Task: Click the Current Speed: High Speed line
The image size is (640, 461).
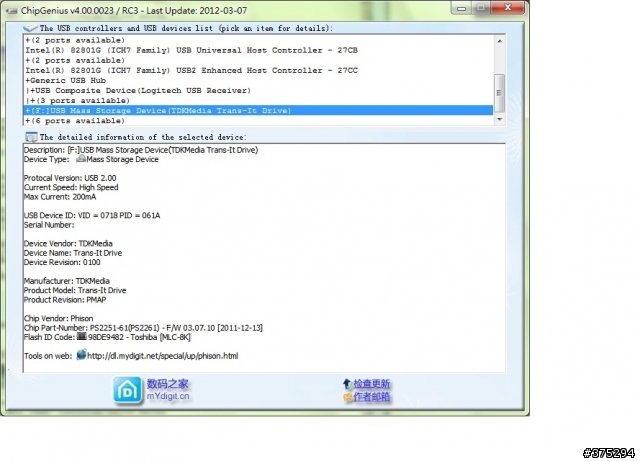Action: [x=71, y=187]
